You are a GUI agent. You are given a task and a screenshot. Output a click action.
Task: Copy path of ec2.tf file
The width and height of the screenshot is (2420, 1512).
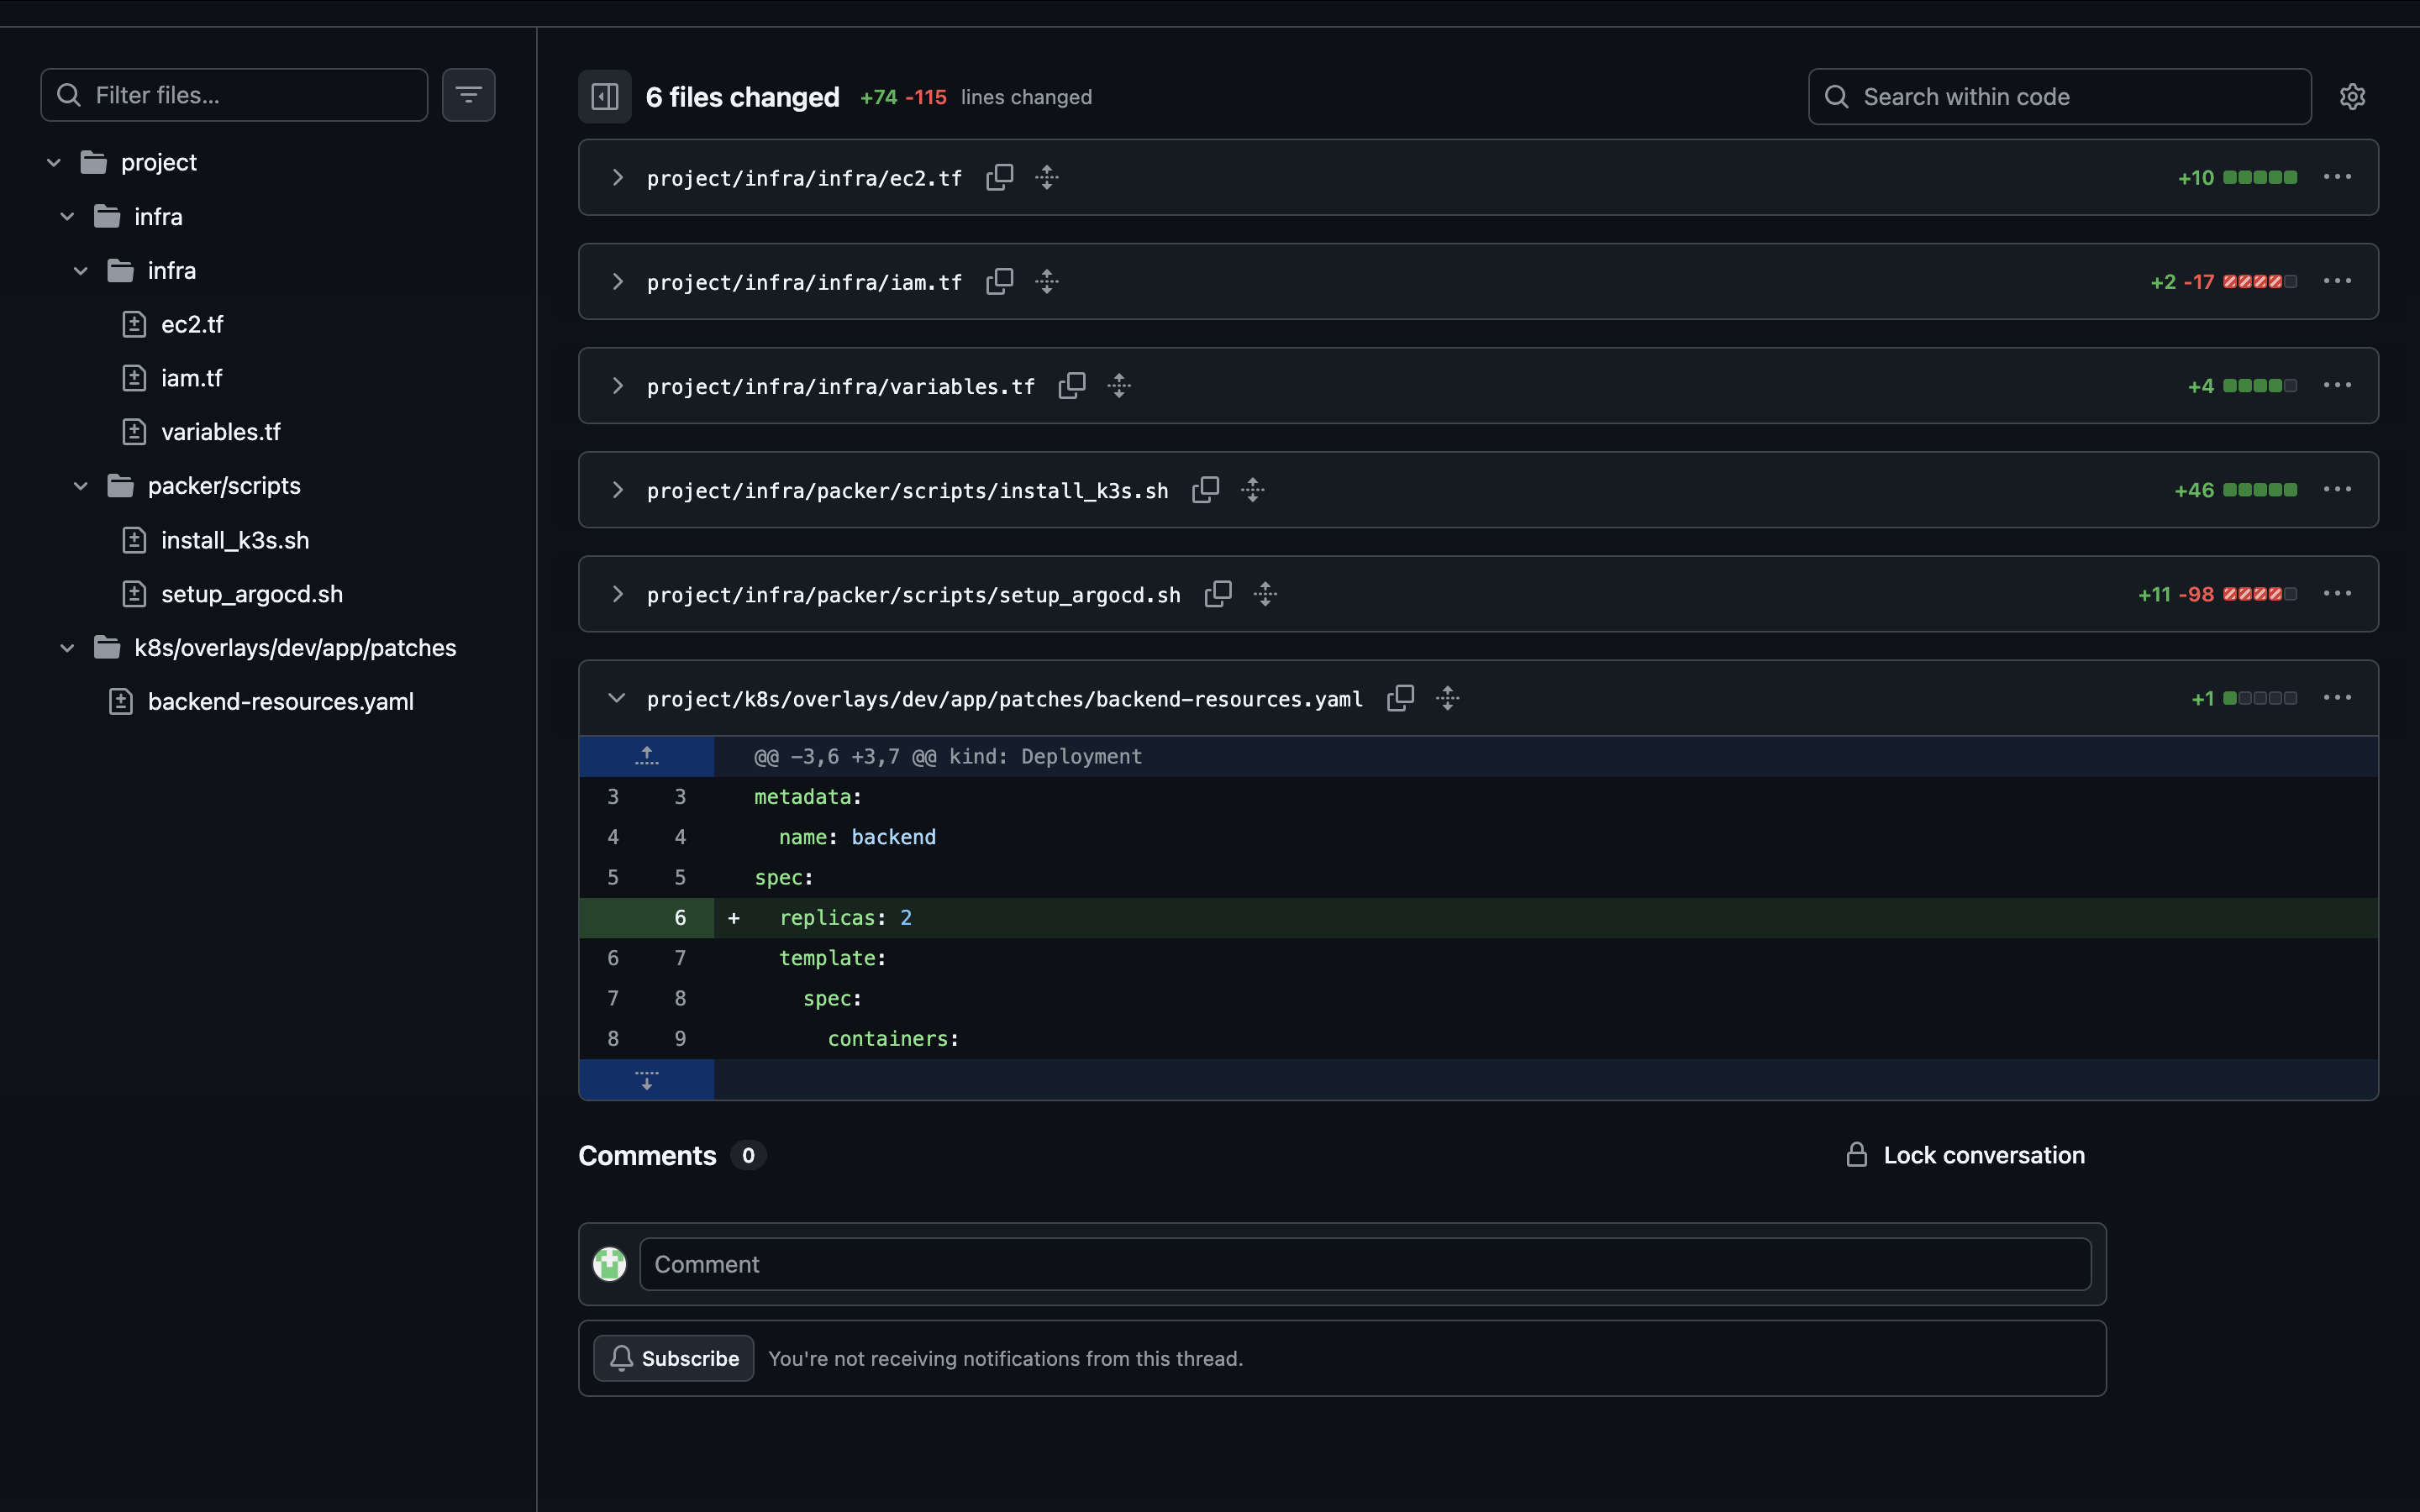pos(999,178)
